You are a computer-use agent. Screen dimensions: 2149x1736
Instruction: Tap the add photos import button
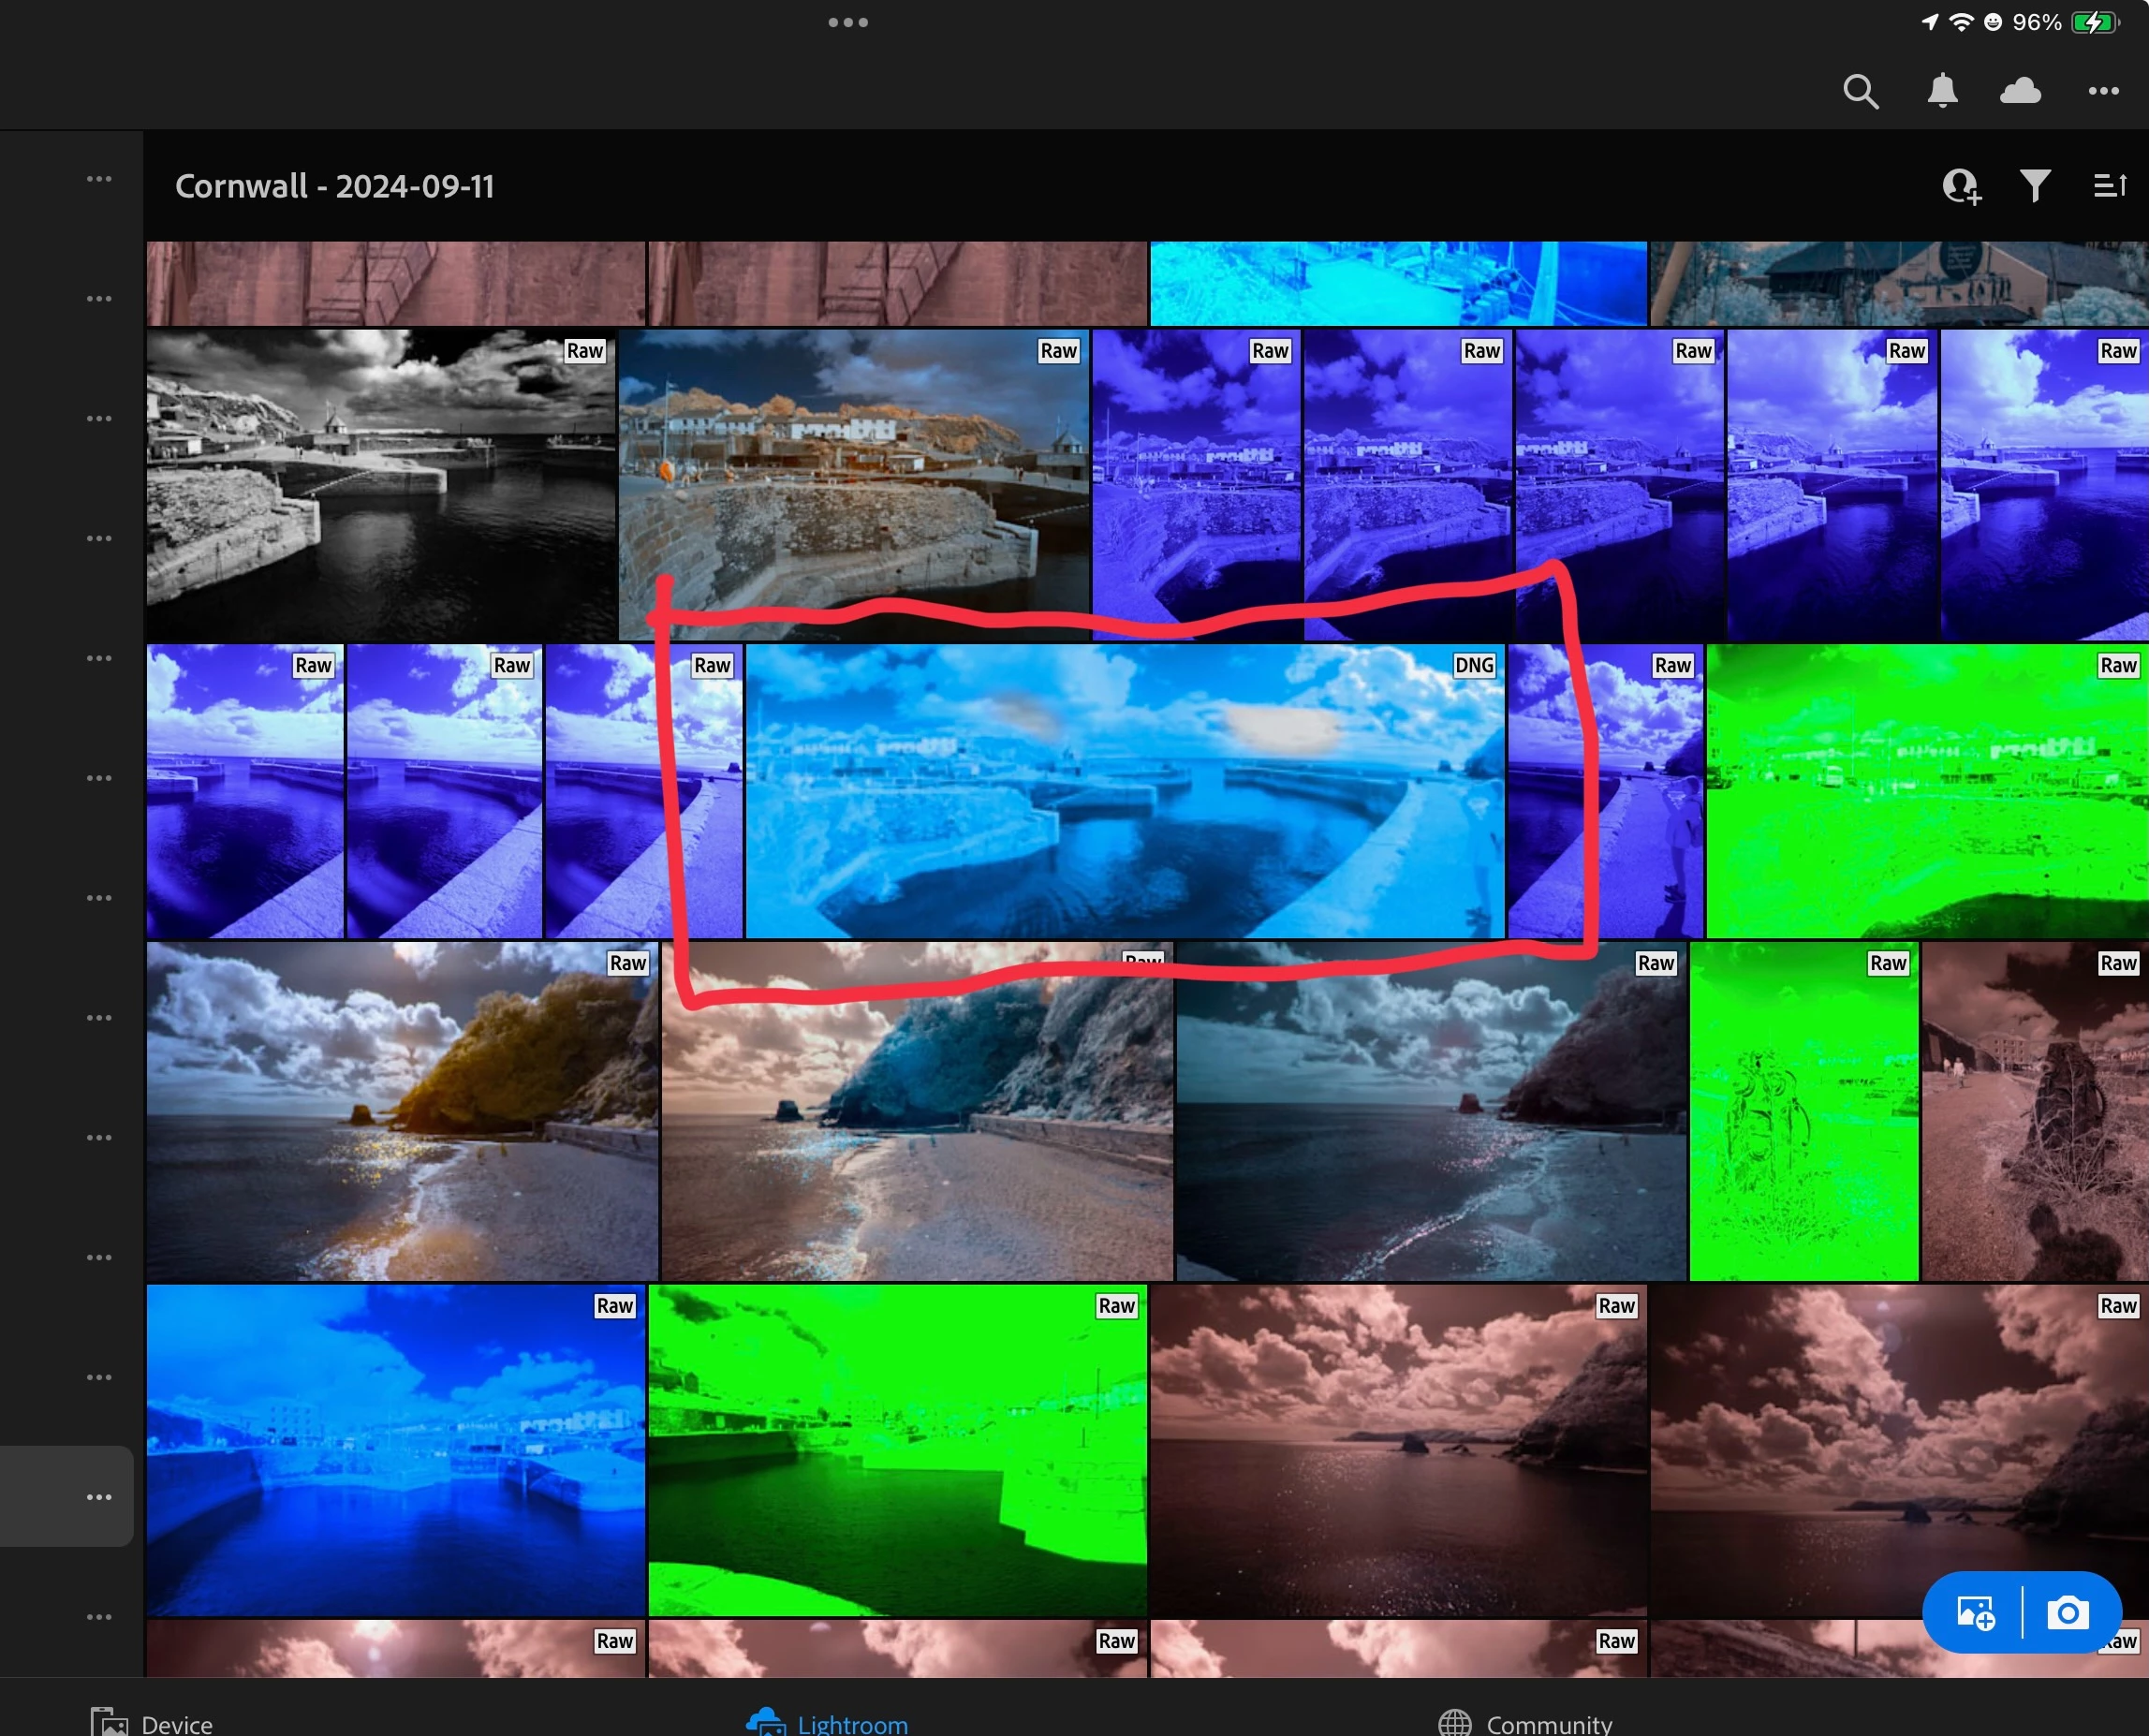[1976, 1613]
